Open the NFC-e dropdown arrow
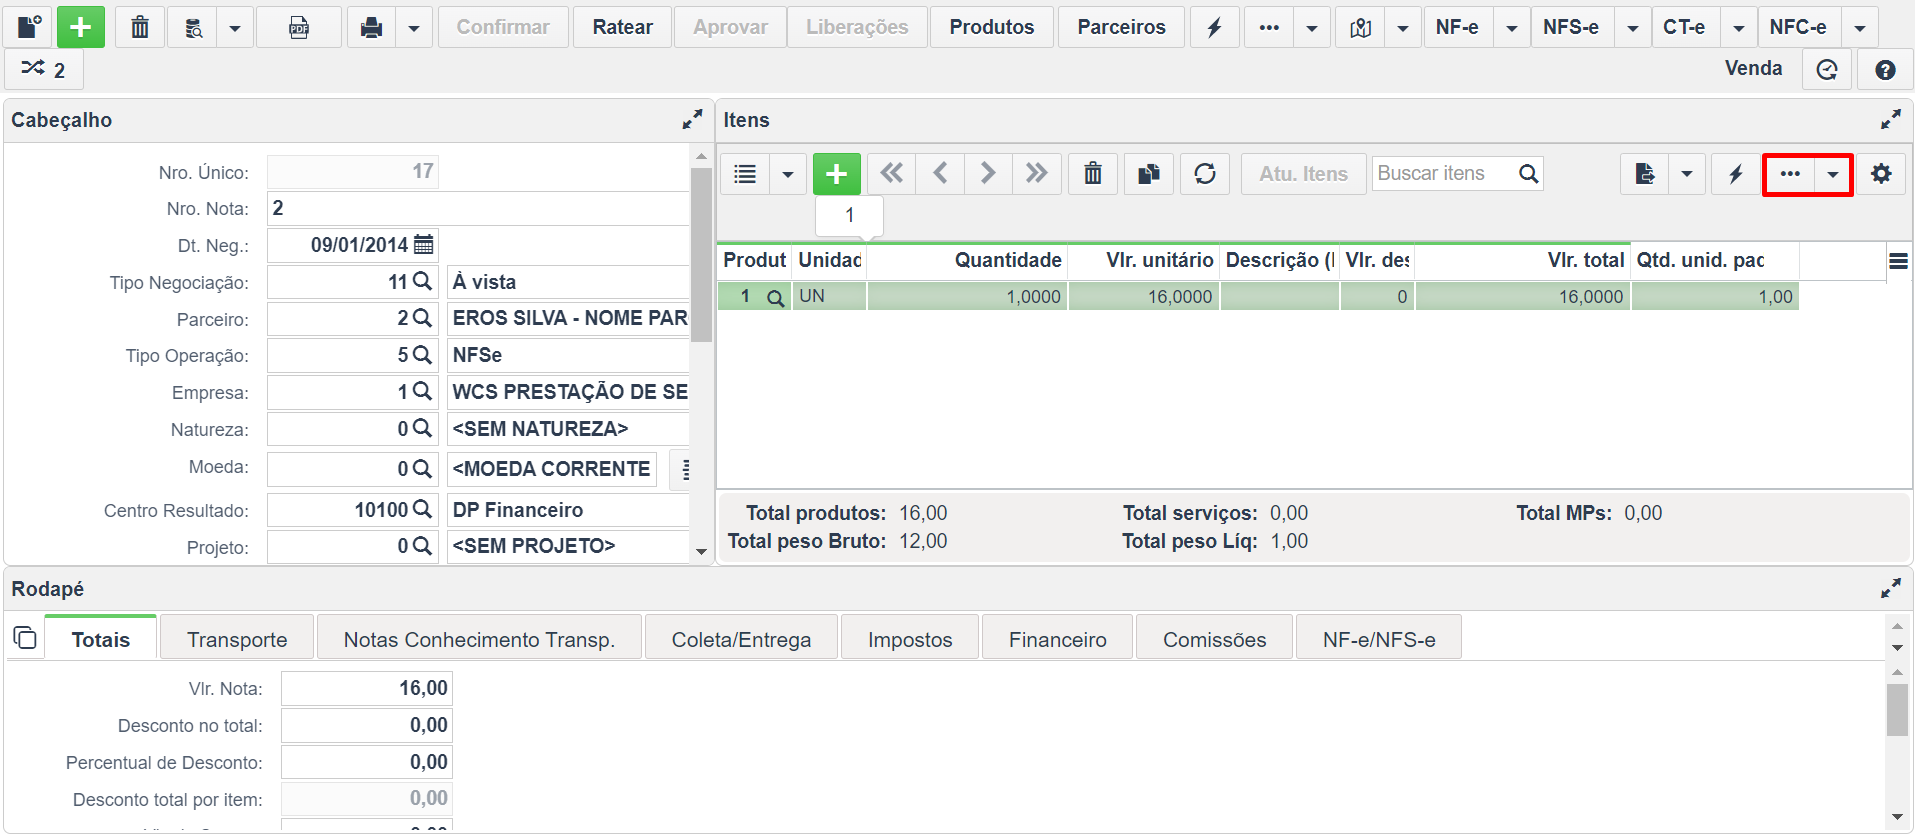The width and height of the screenshot is (1915, 835). [x=1859, y=27]
